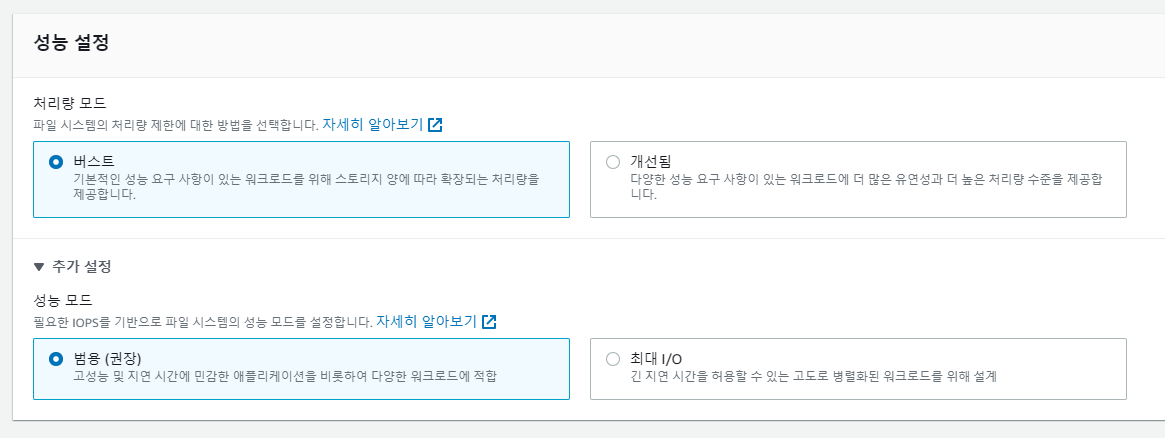Click the 성능 설정 panel heading
The image size is (1165, 438).
pos(71,42)
